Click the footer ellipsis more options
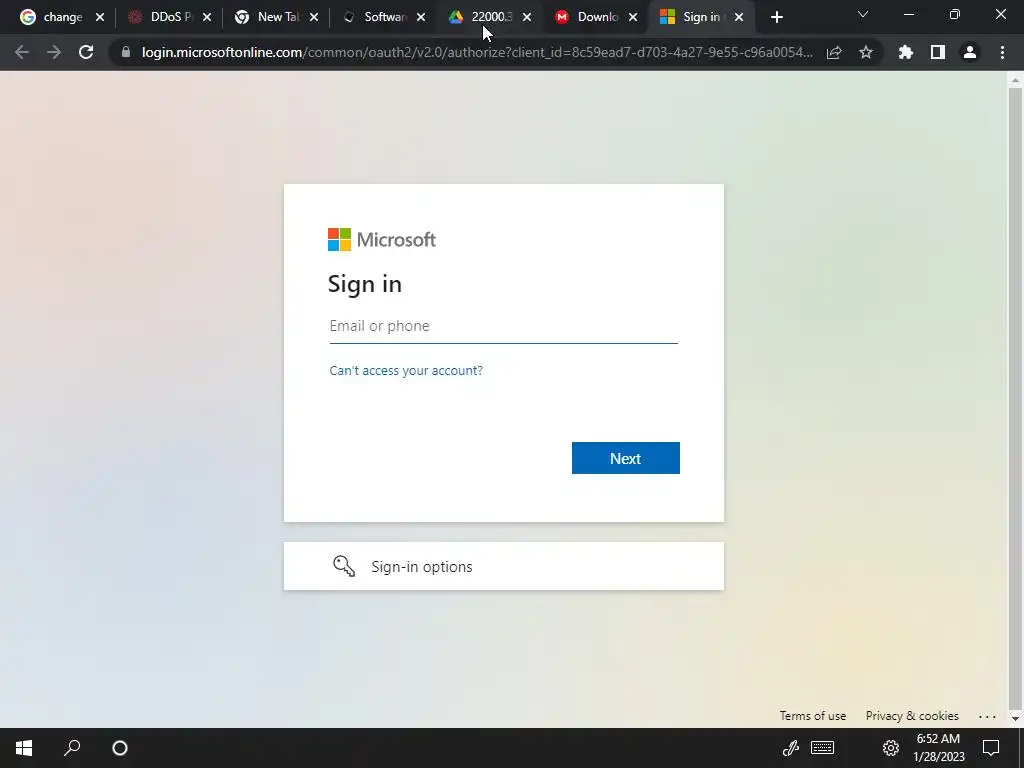This screenshot has width=1024, height=768. click(x=987, y=716)
